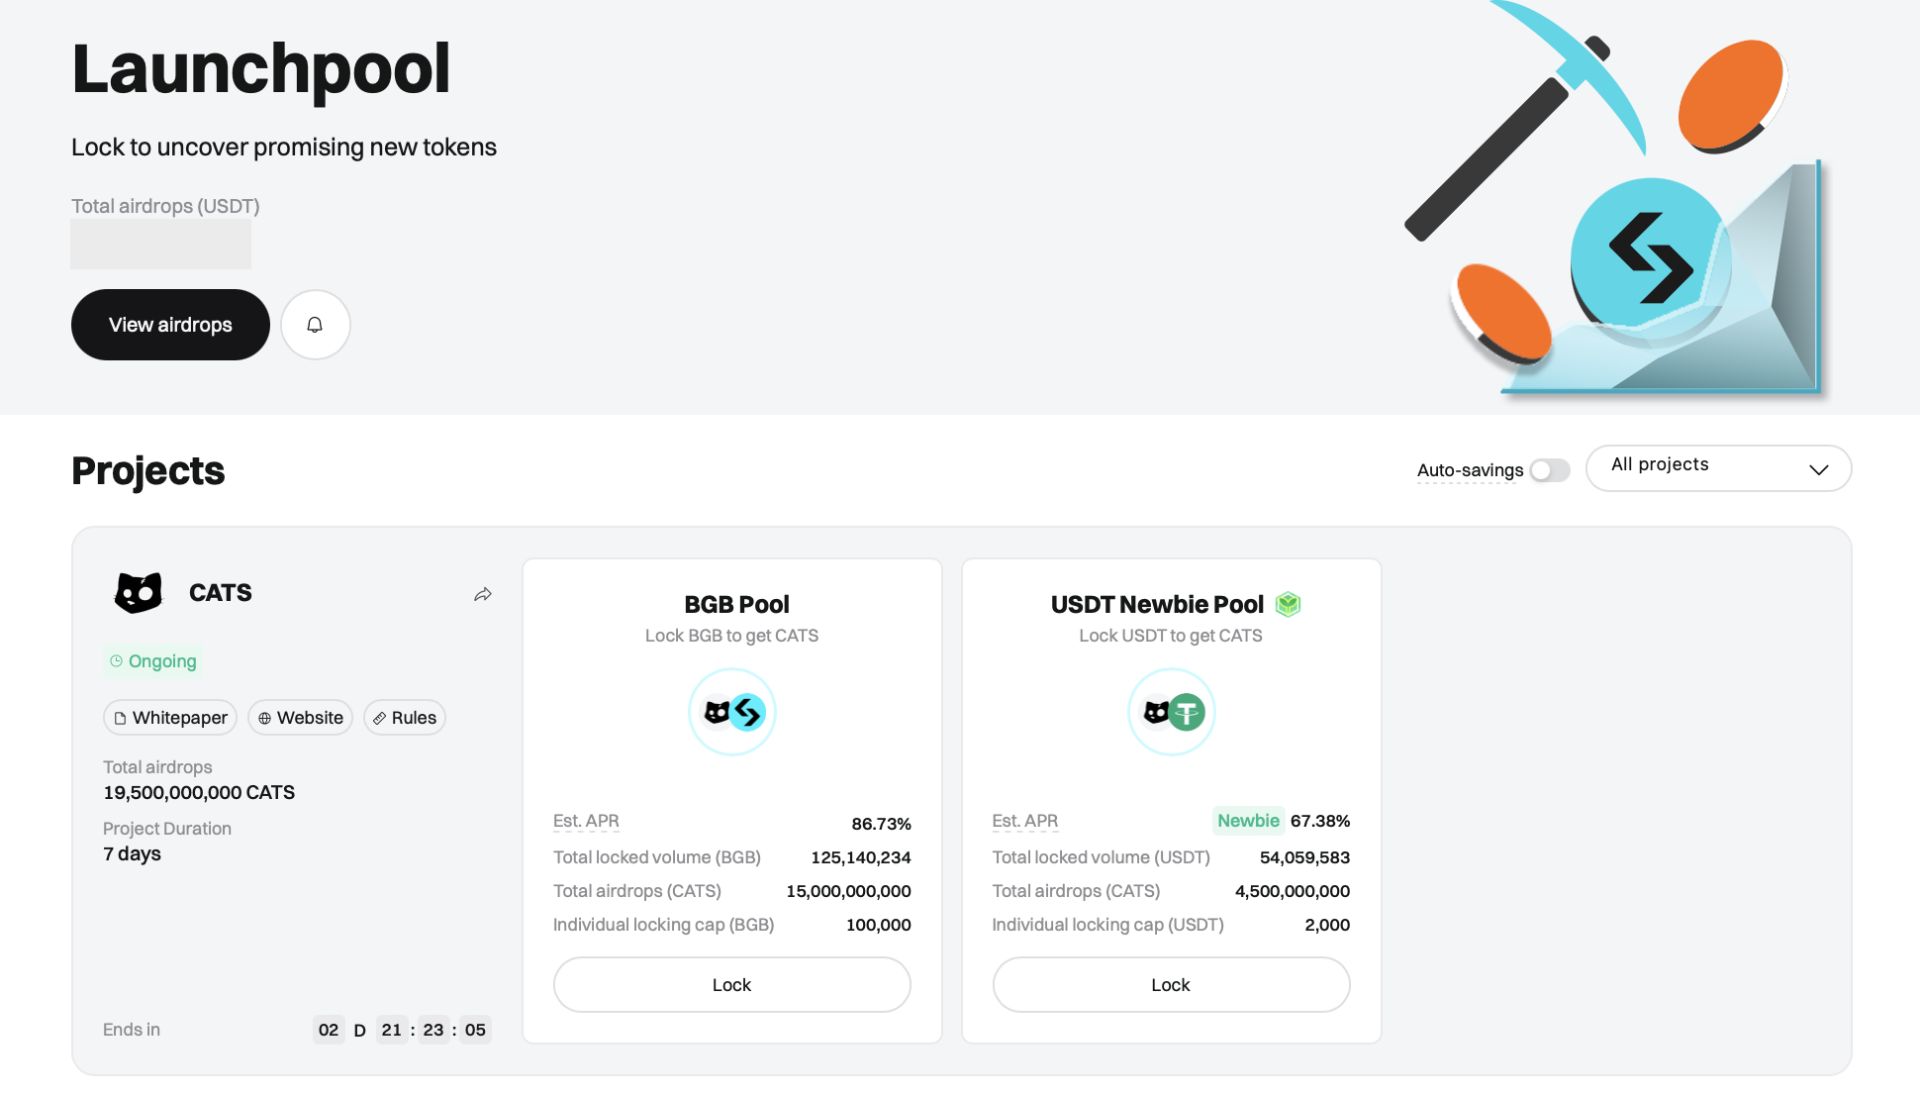The height and width of the screenshot is (1097, 1920).
Task: Click the Newbie APR tag
Action: point(1248,821)
